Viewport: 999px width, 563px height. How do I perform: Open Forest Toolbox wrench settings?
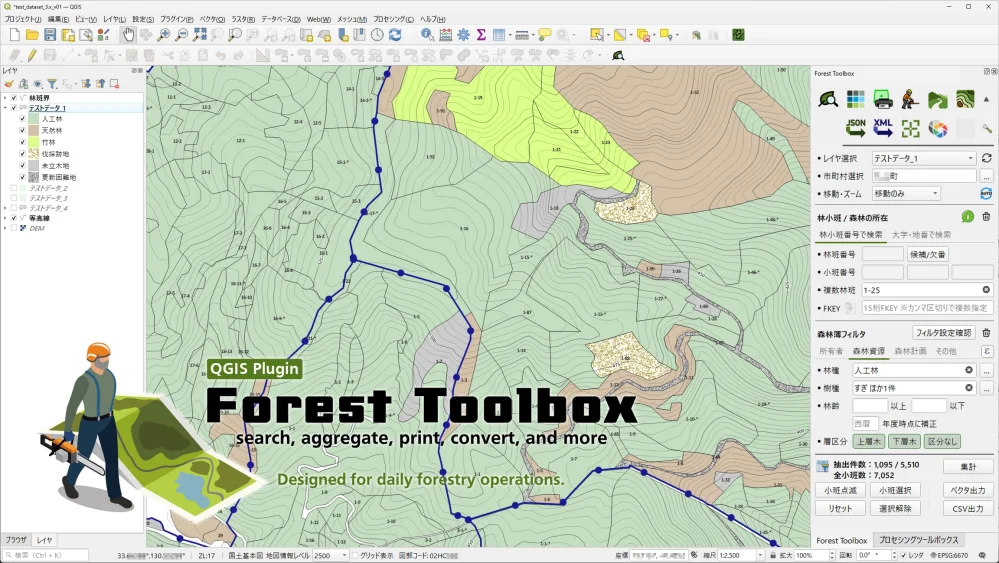tap(987, 129)
